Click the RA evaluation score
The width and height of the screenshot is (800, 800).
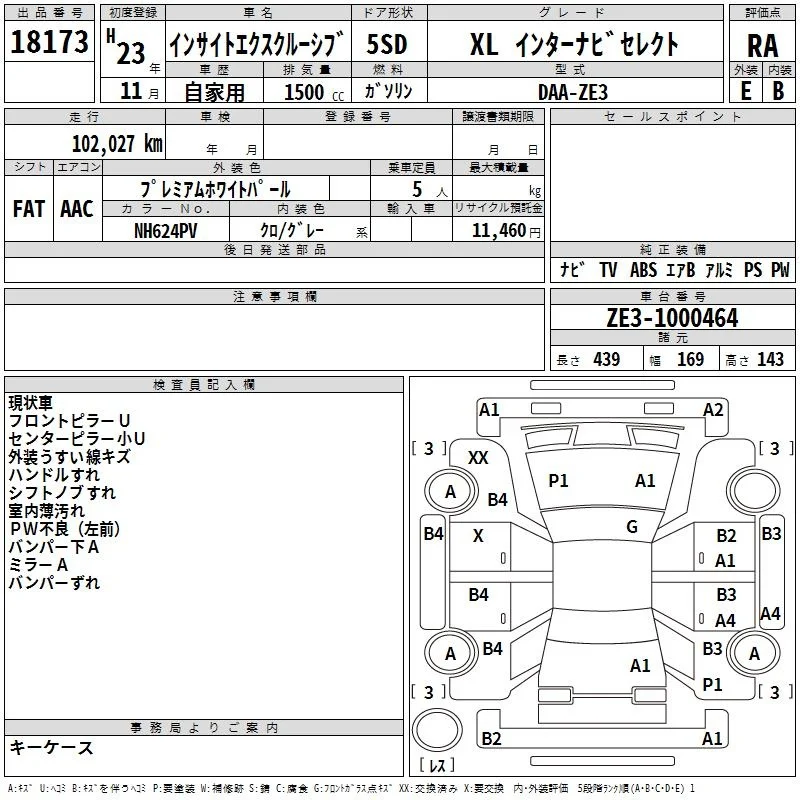(763, 46)
